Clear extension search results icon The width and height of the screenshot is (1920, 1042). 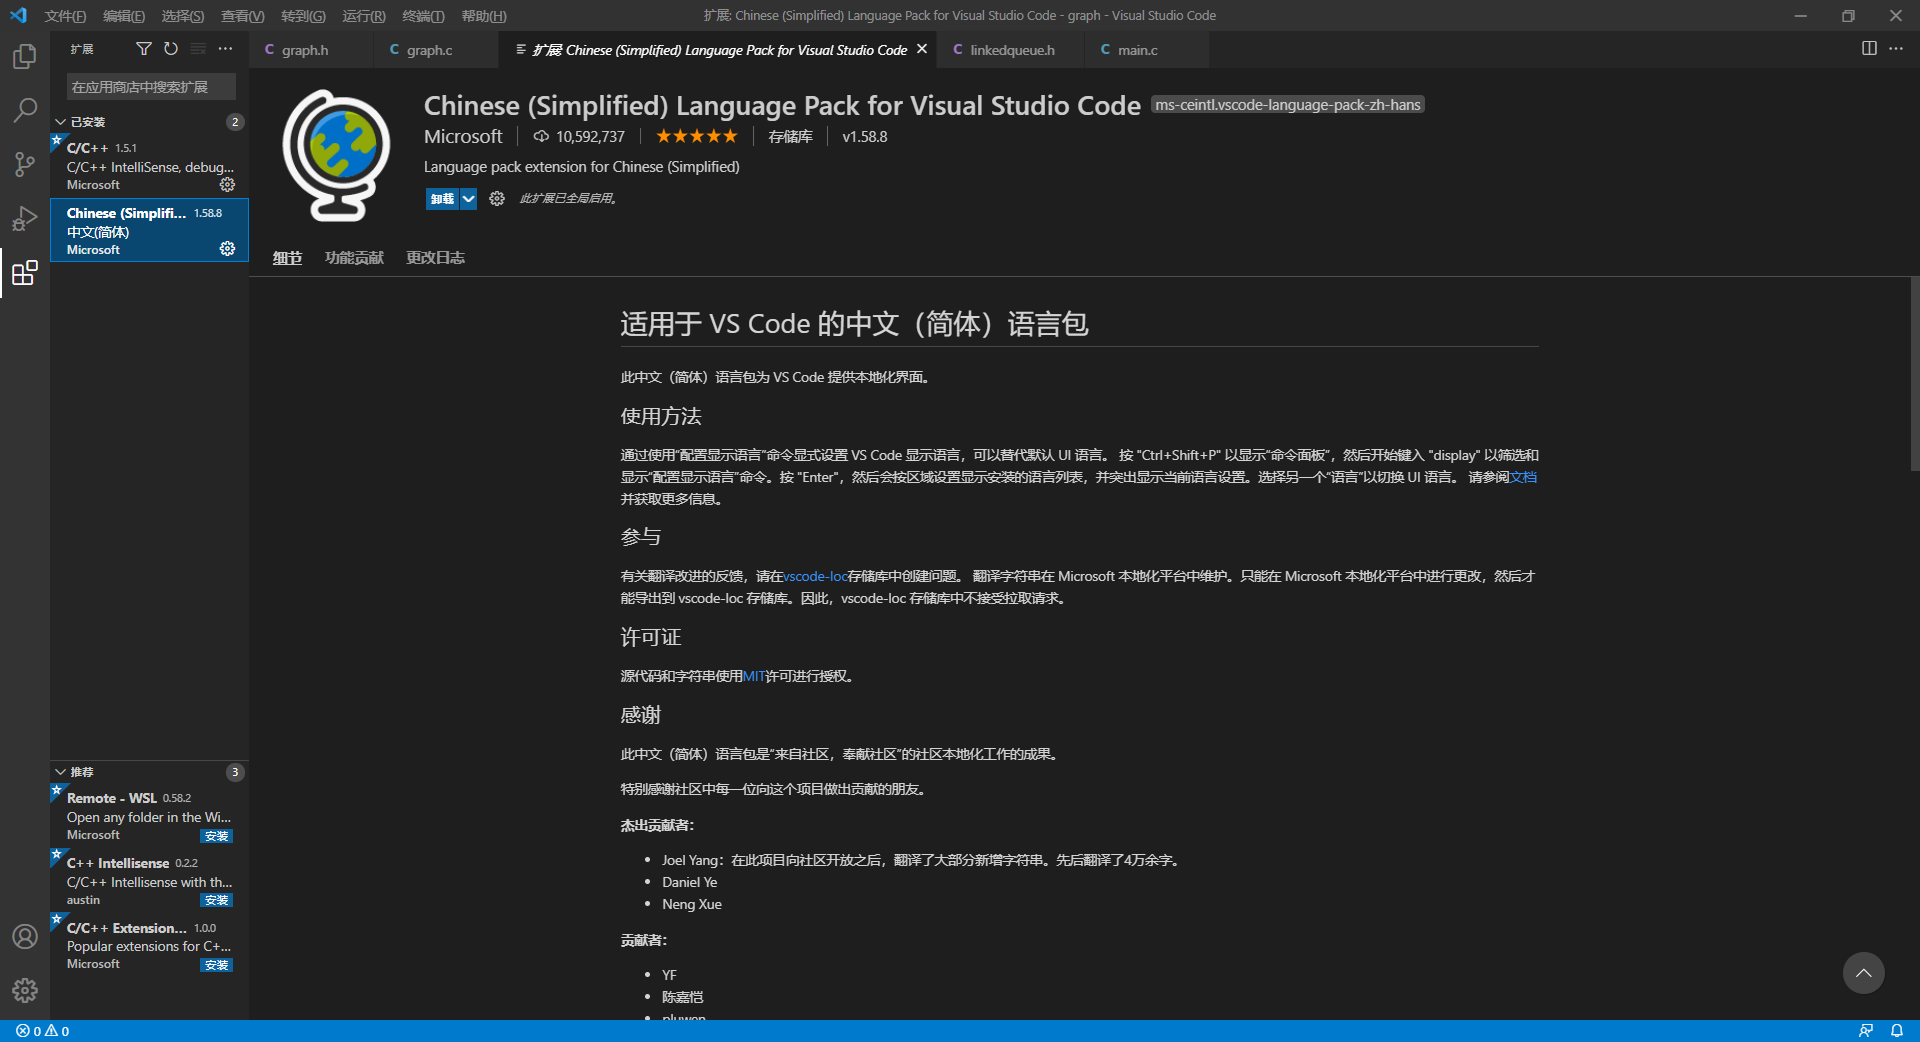[x=198, y=48]
